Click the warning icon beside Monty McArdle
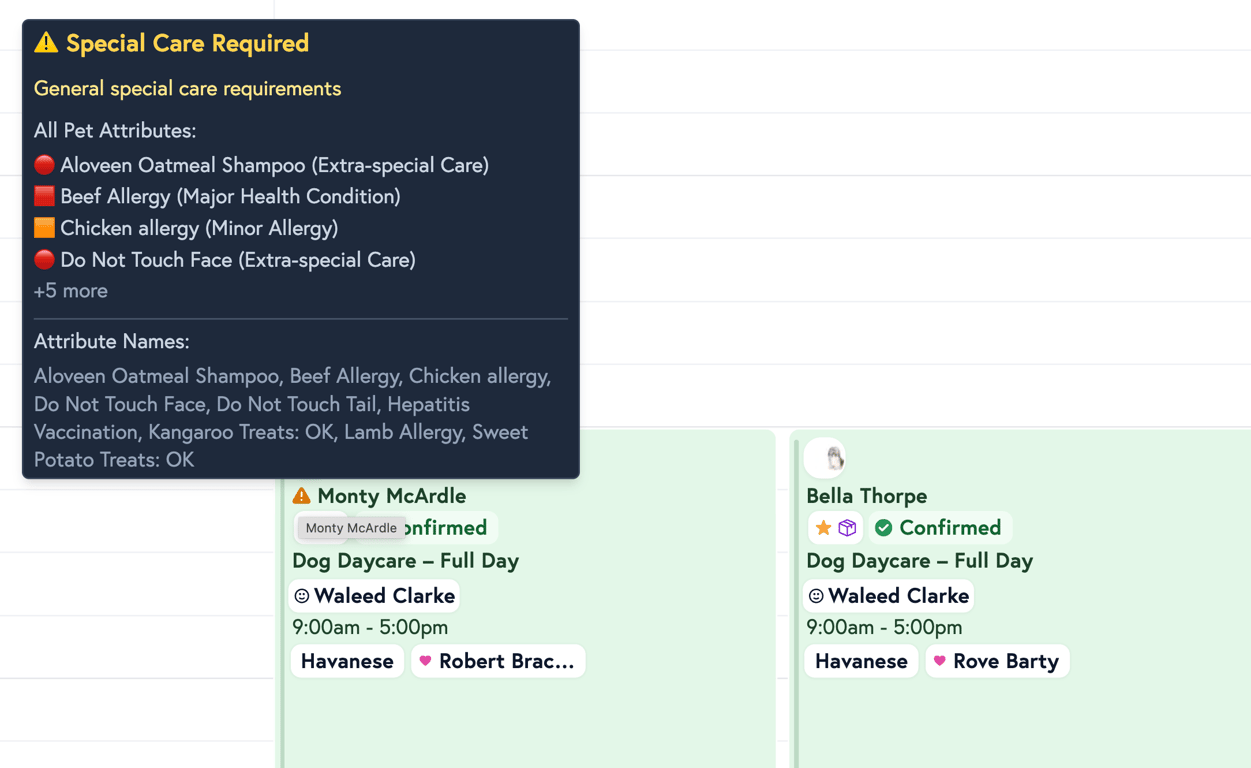 (301, 496)
